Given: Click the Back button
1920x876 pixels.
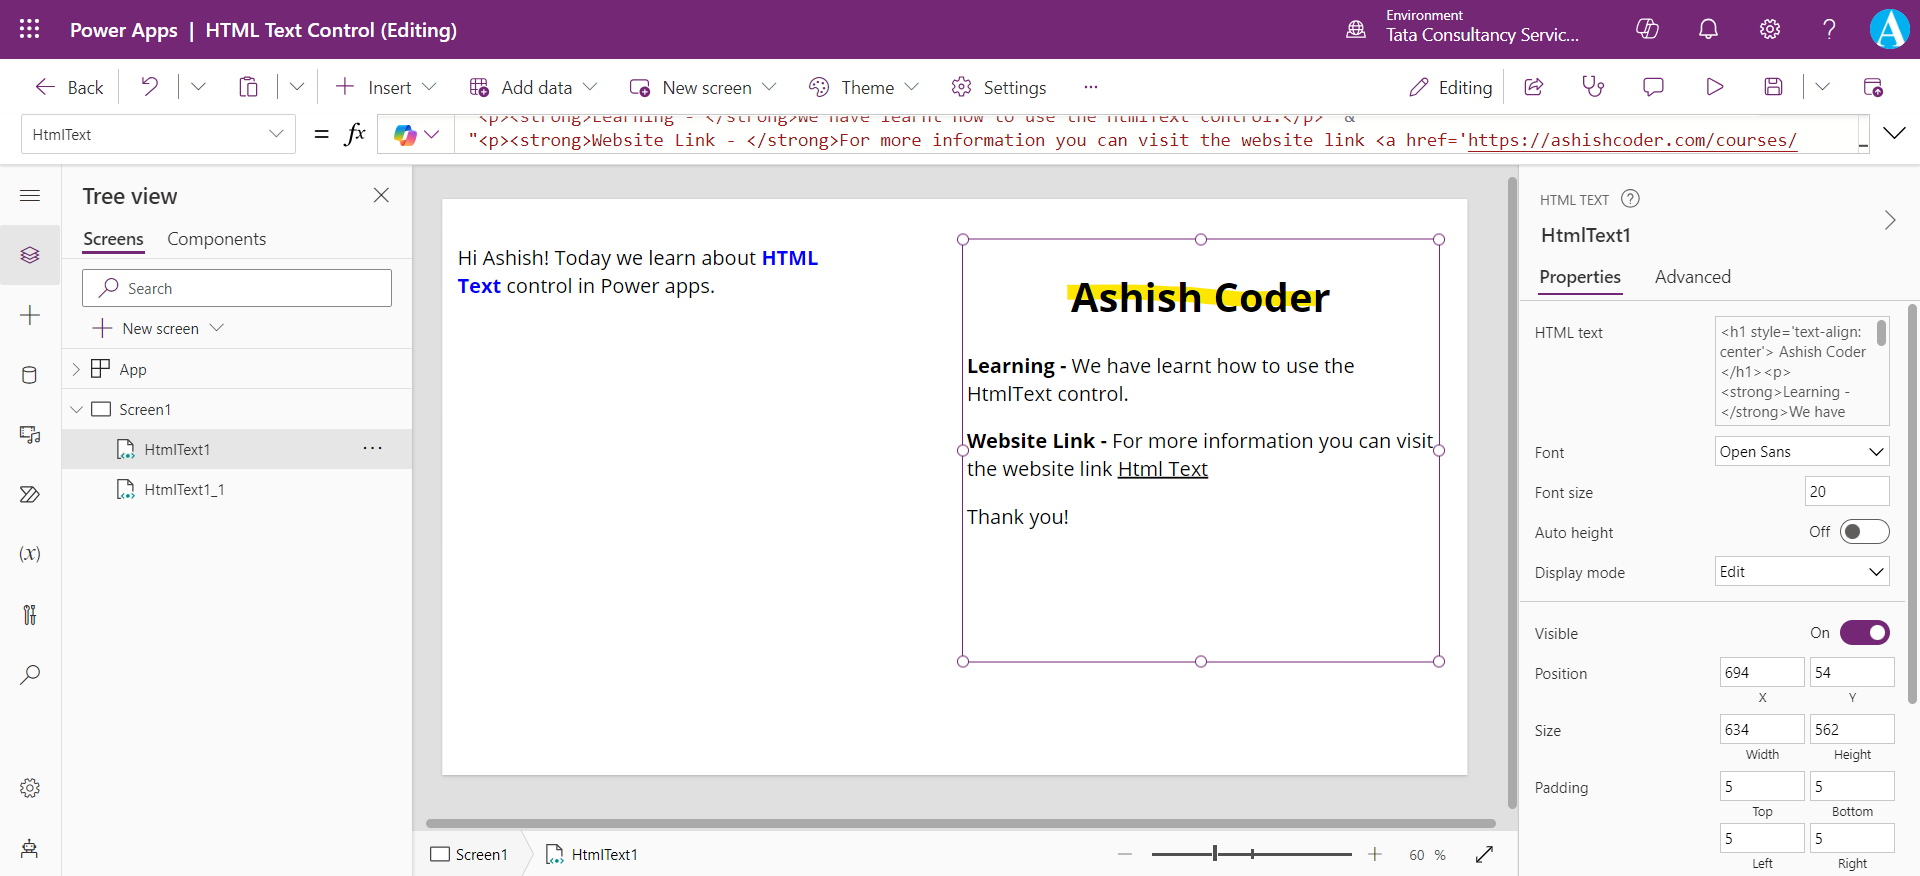Looking at the screenshot, I should point(69,87).
